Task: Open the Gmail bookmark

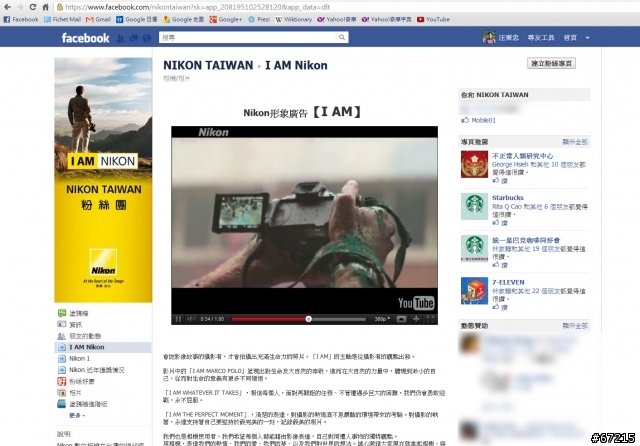Action: (x=98, y=19)
